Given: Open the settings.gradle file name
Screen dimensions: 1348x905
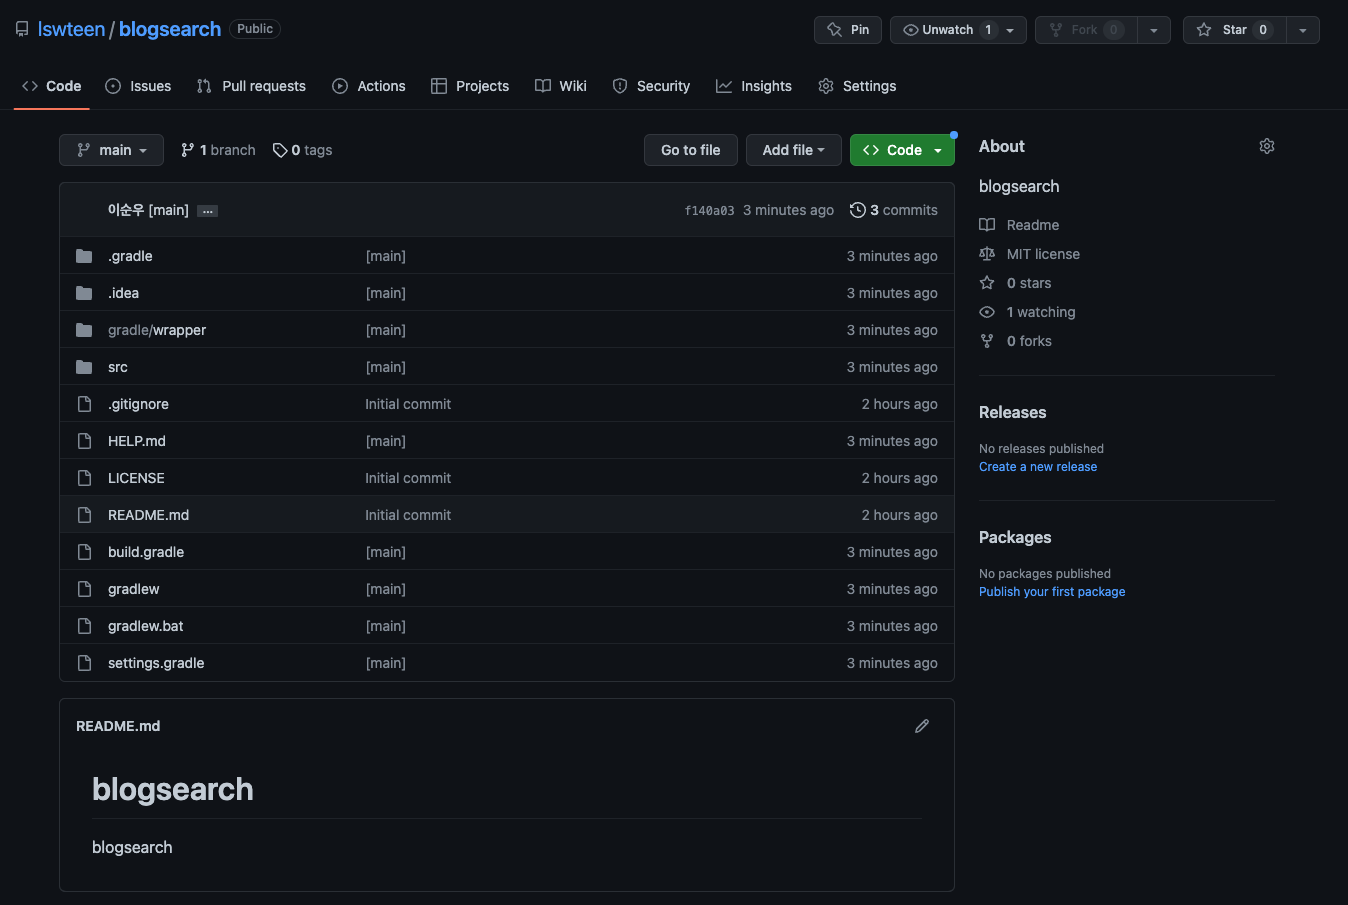Looking at the screenshot, I should 156,663.
